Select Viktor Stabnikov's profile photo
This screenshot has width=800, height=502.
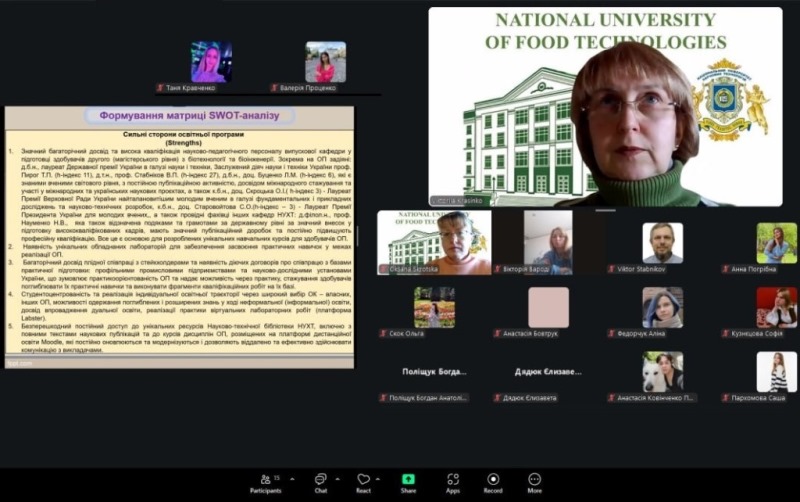click(662, 243)
